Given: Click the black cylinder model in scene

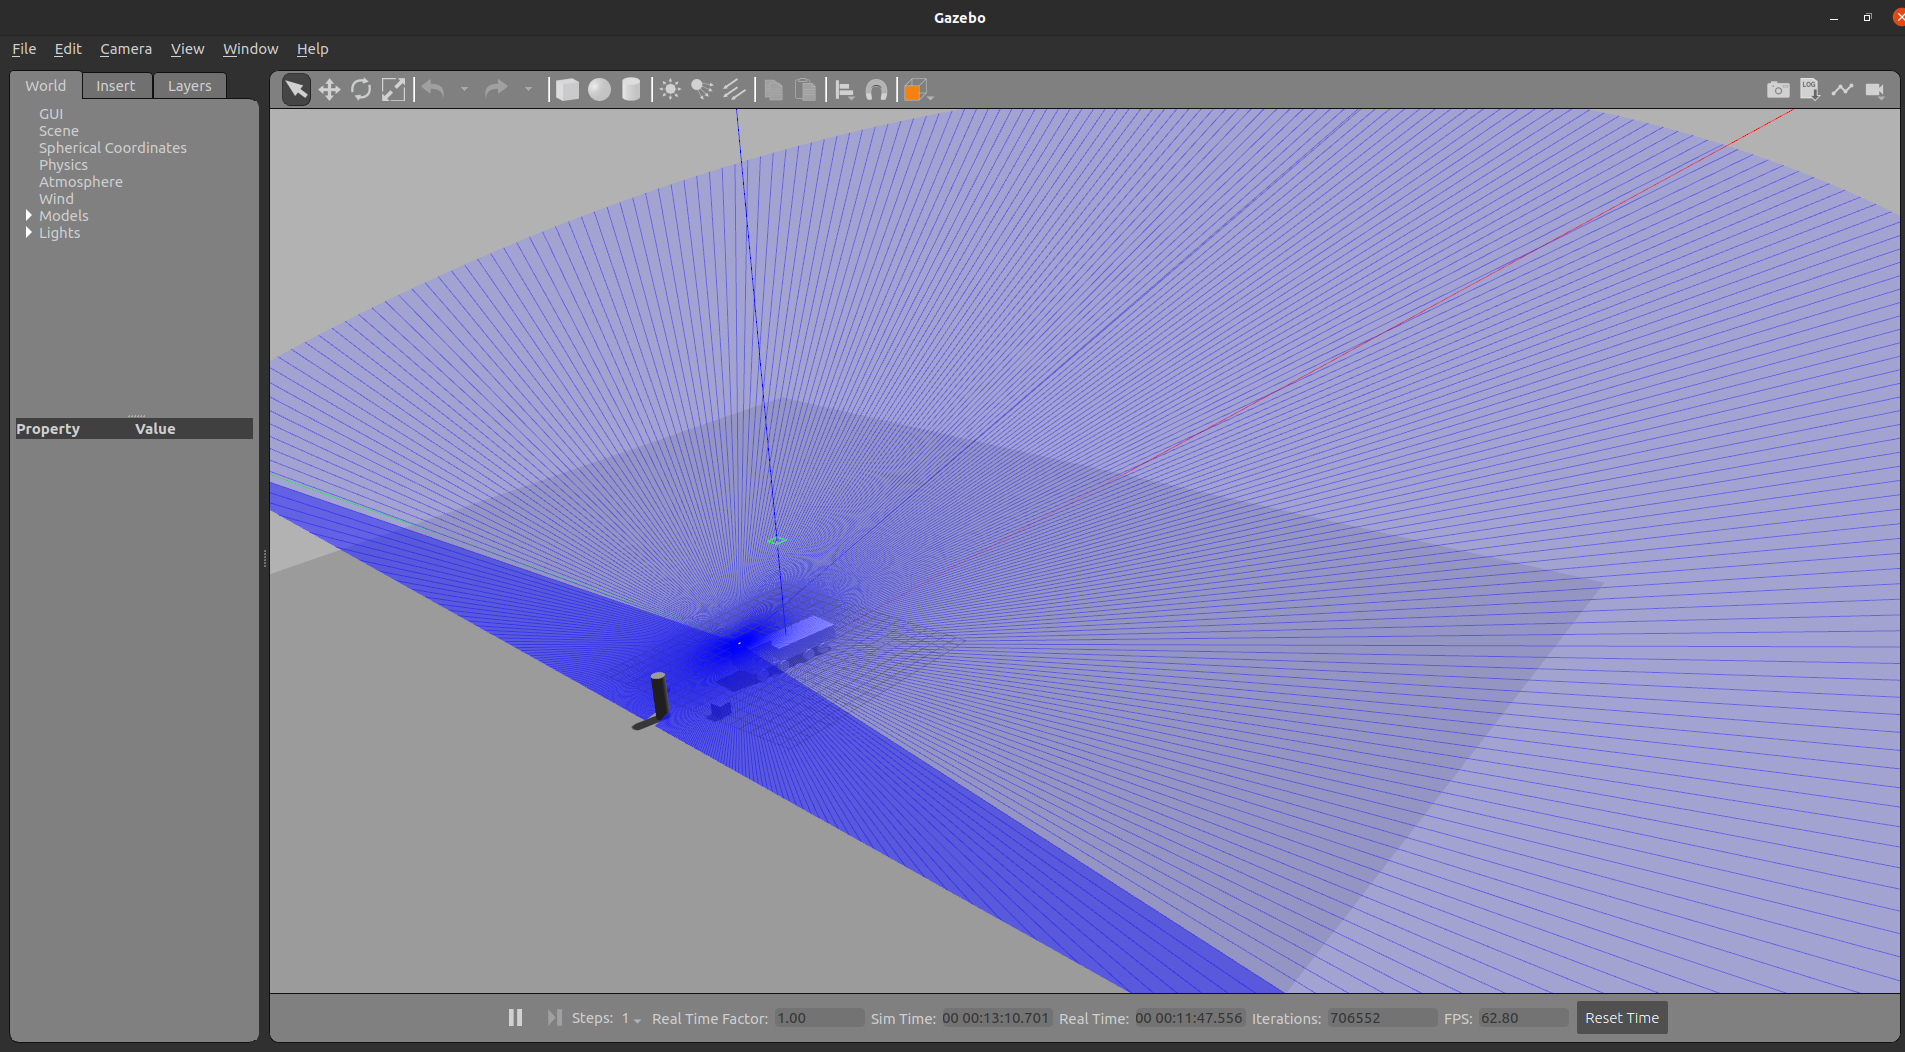Looking at the screenshot, I should [x=658, y=696].
